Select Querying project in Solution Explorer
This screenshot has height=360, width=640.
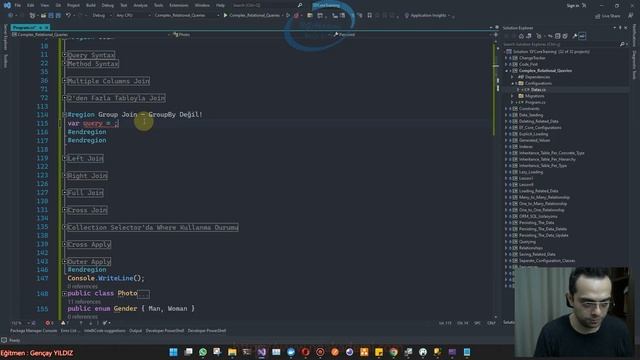click(527, 242)
